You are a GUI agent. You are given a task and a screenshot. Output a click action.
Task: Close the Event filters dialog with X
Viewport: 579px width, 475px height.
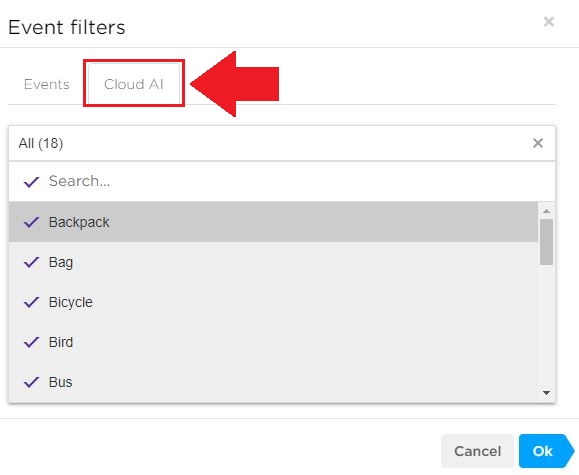point(549,21)
